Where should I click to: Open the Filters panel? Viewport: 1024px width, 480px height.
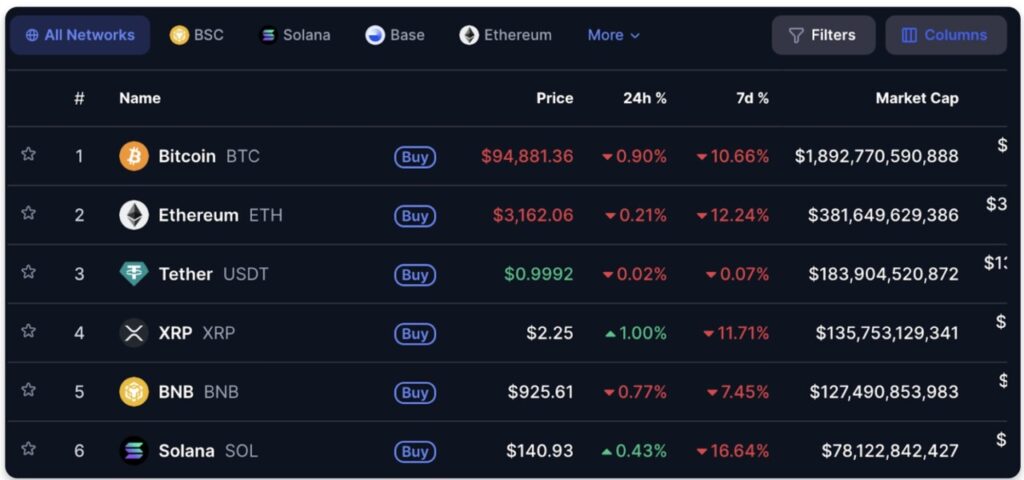click(822, 35)
